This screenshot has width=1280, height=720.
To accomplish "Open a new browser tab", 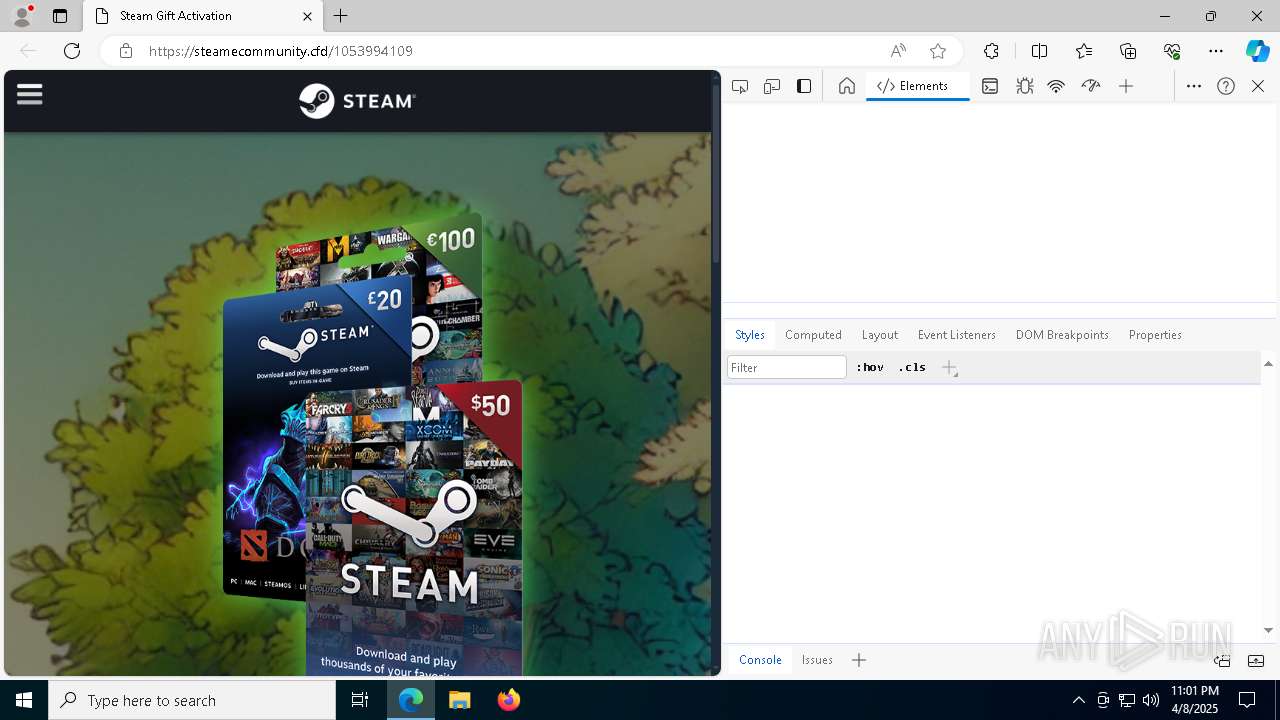I will 341,16.
